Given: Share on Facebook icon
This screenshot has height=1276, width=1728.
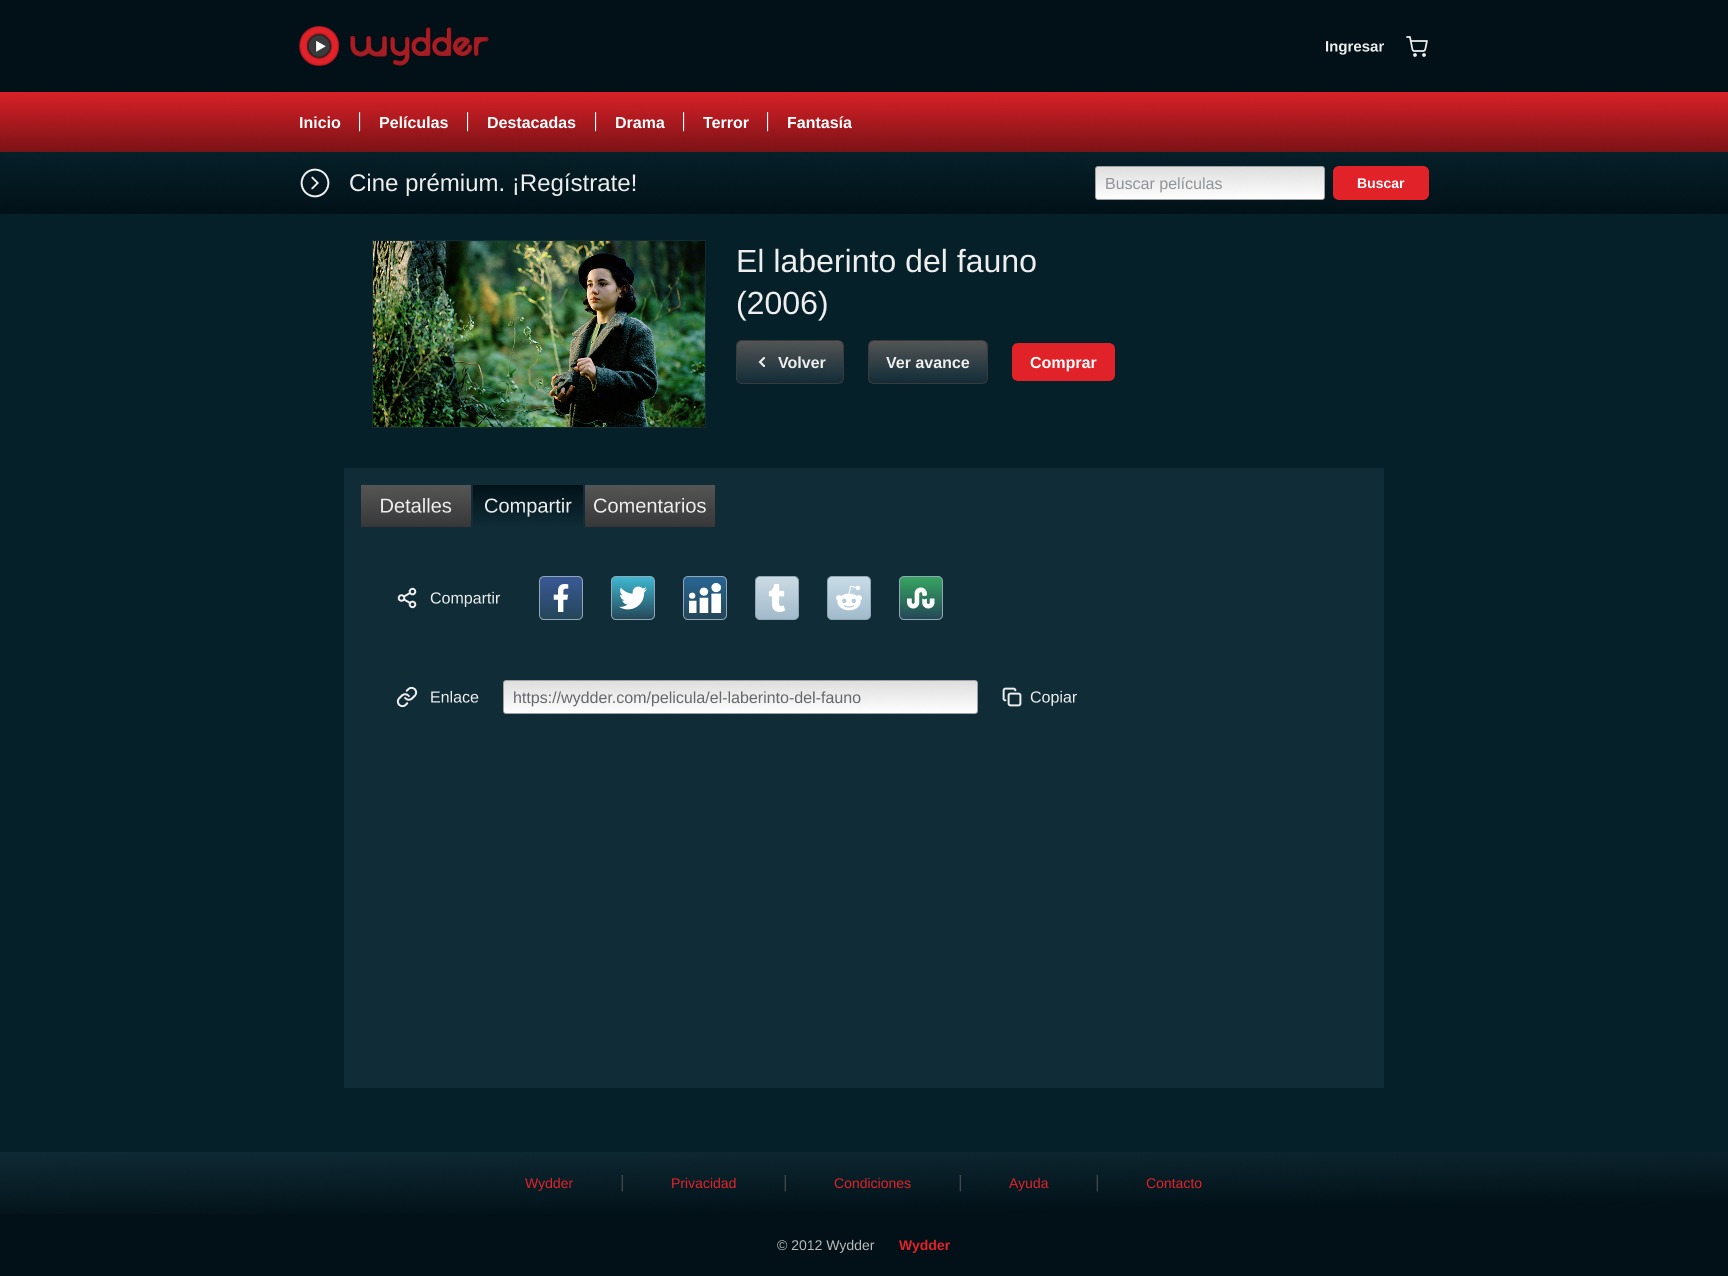Looking at the screenshot, I should tap(561, 598).
